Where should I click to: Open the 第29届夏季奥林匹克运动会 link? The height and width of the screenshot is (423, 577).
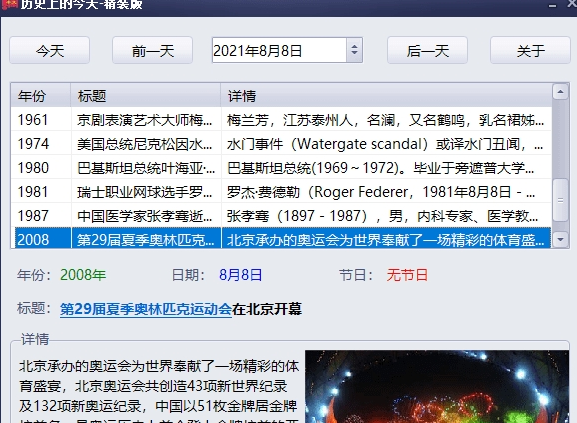[x=146, y=309]
